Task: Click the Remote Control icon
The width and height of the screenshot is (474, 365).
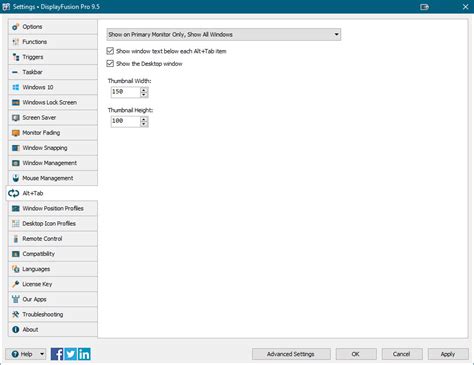Action: [15, 239]
